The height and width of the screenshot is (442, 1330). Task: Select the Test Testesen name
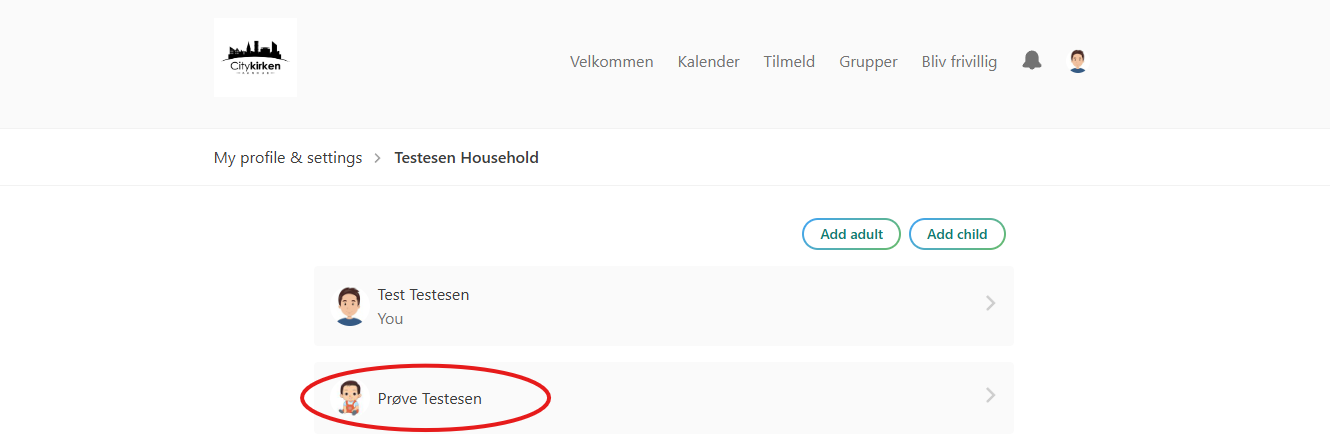click(x=423, y=295)
